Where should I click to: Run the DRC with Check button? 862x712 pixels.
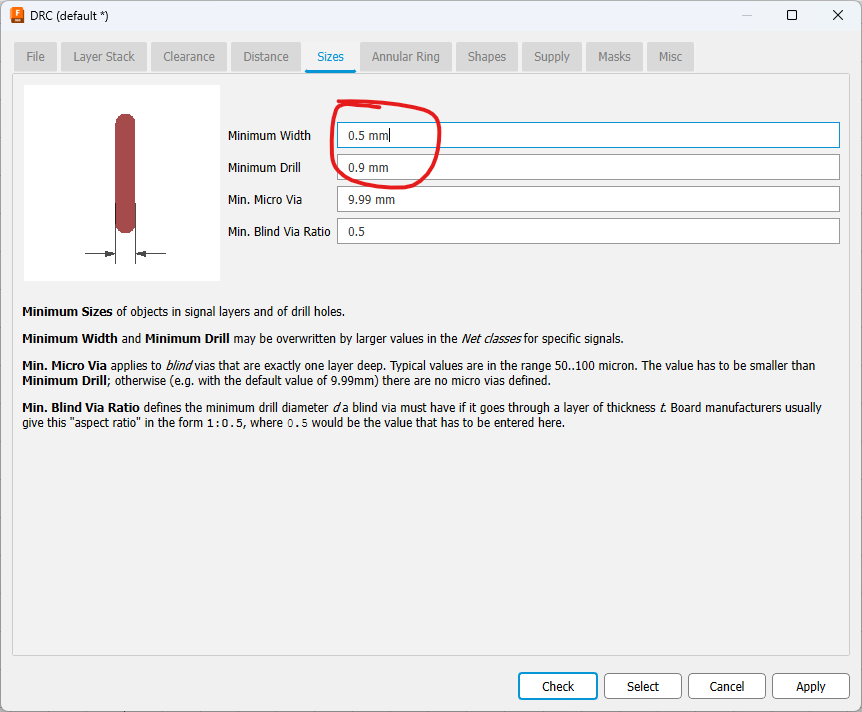pos(558,686)
